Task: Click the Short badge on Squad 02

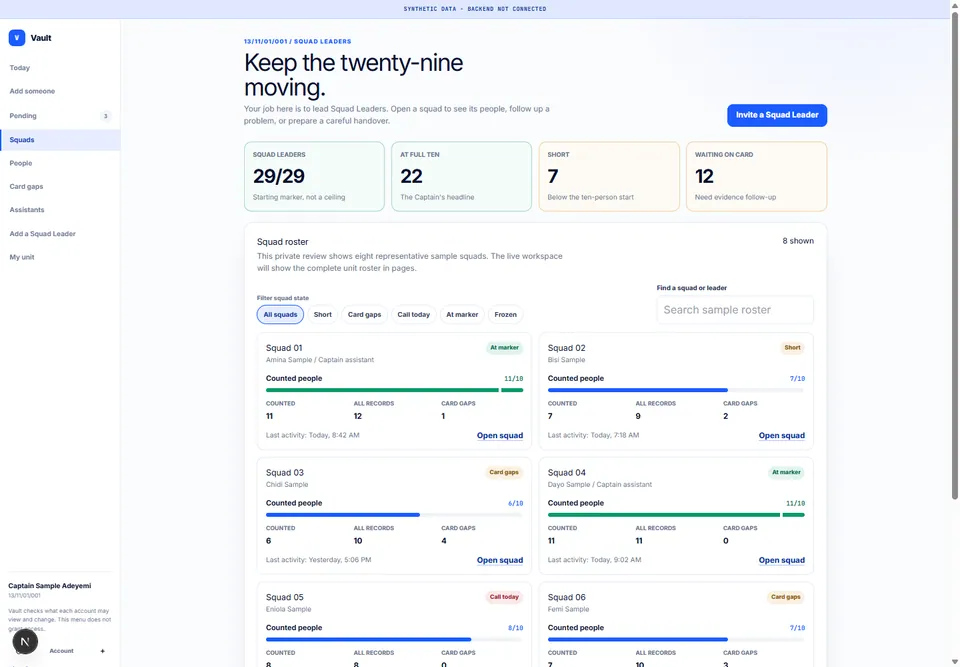Action: (x=792, y=347)
